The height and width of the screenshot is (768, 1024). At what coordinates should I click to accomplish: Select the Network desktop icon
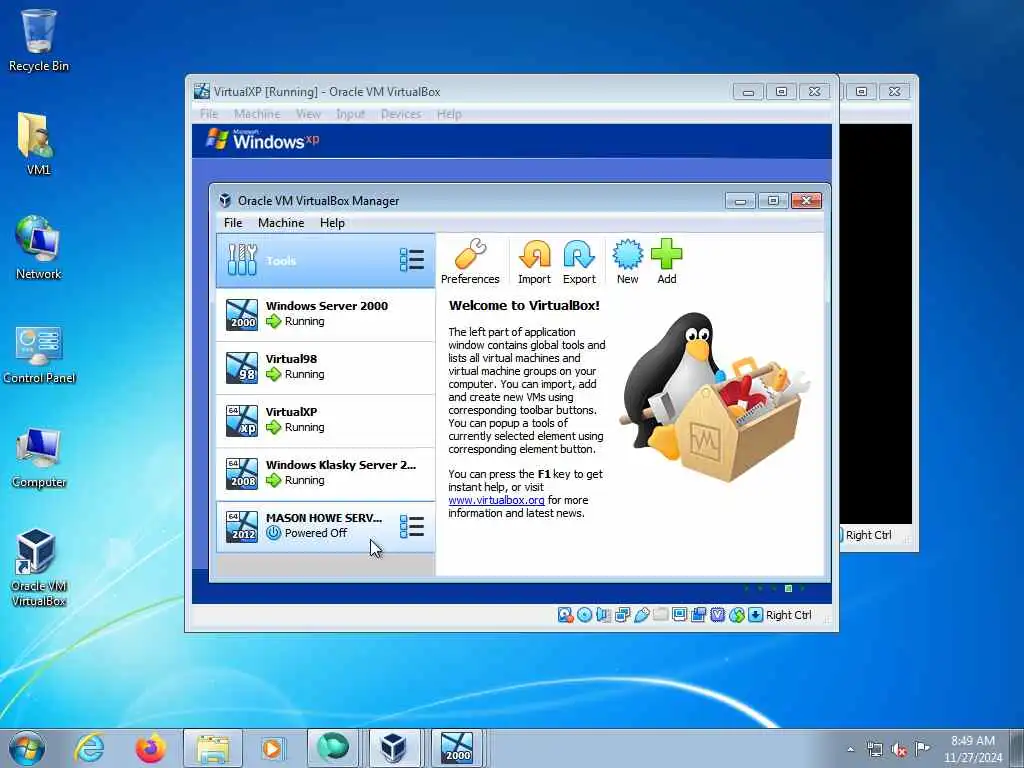point(39,248)
